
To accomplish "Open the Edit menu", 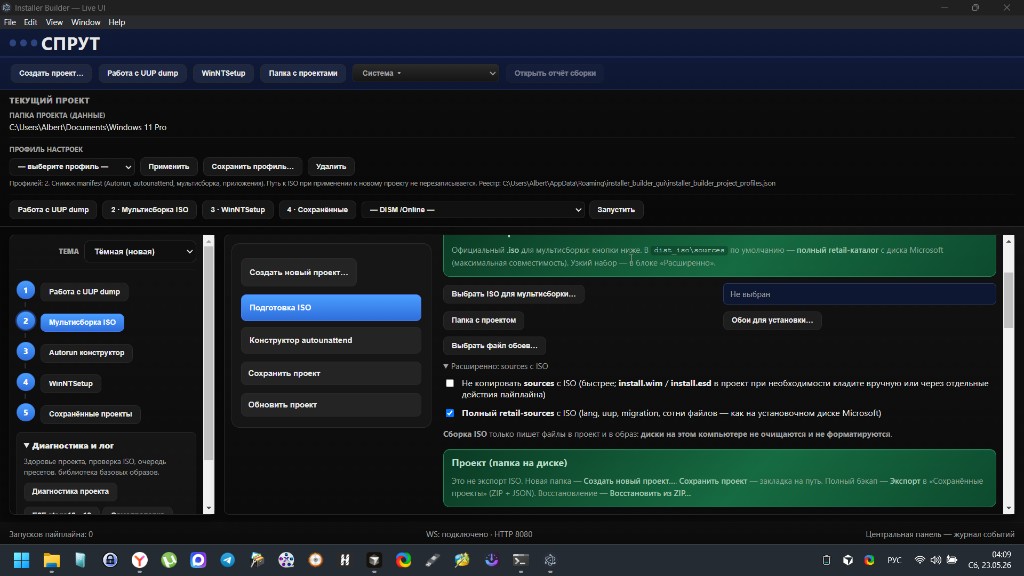I will tap(31, 22).
